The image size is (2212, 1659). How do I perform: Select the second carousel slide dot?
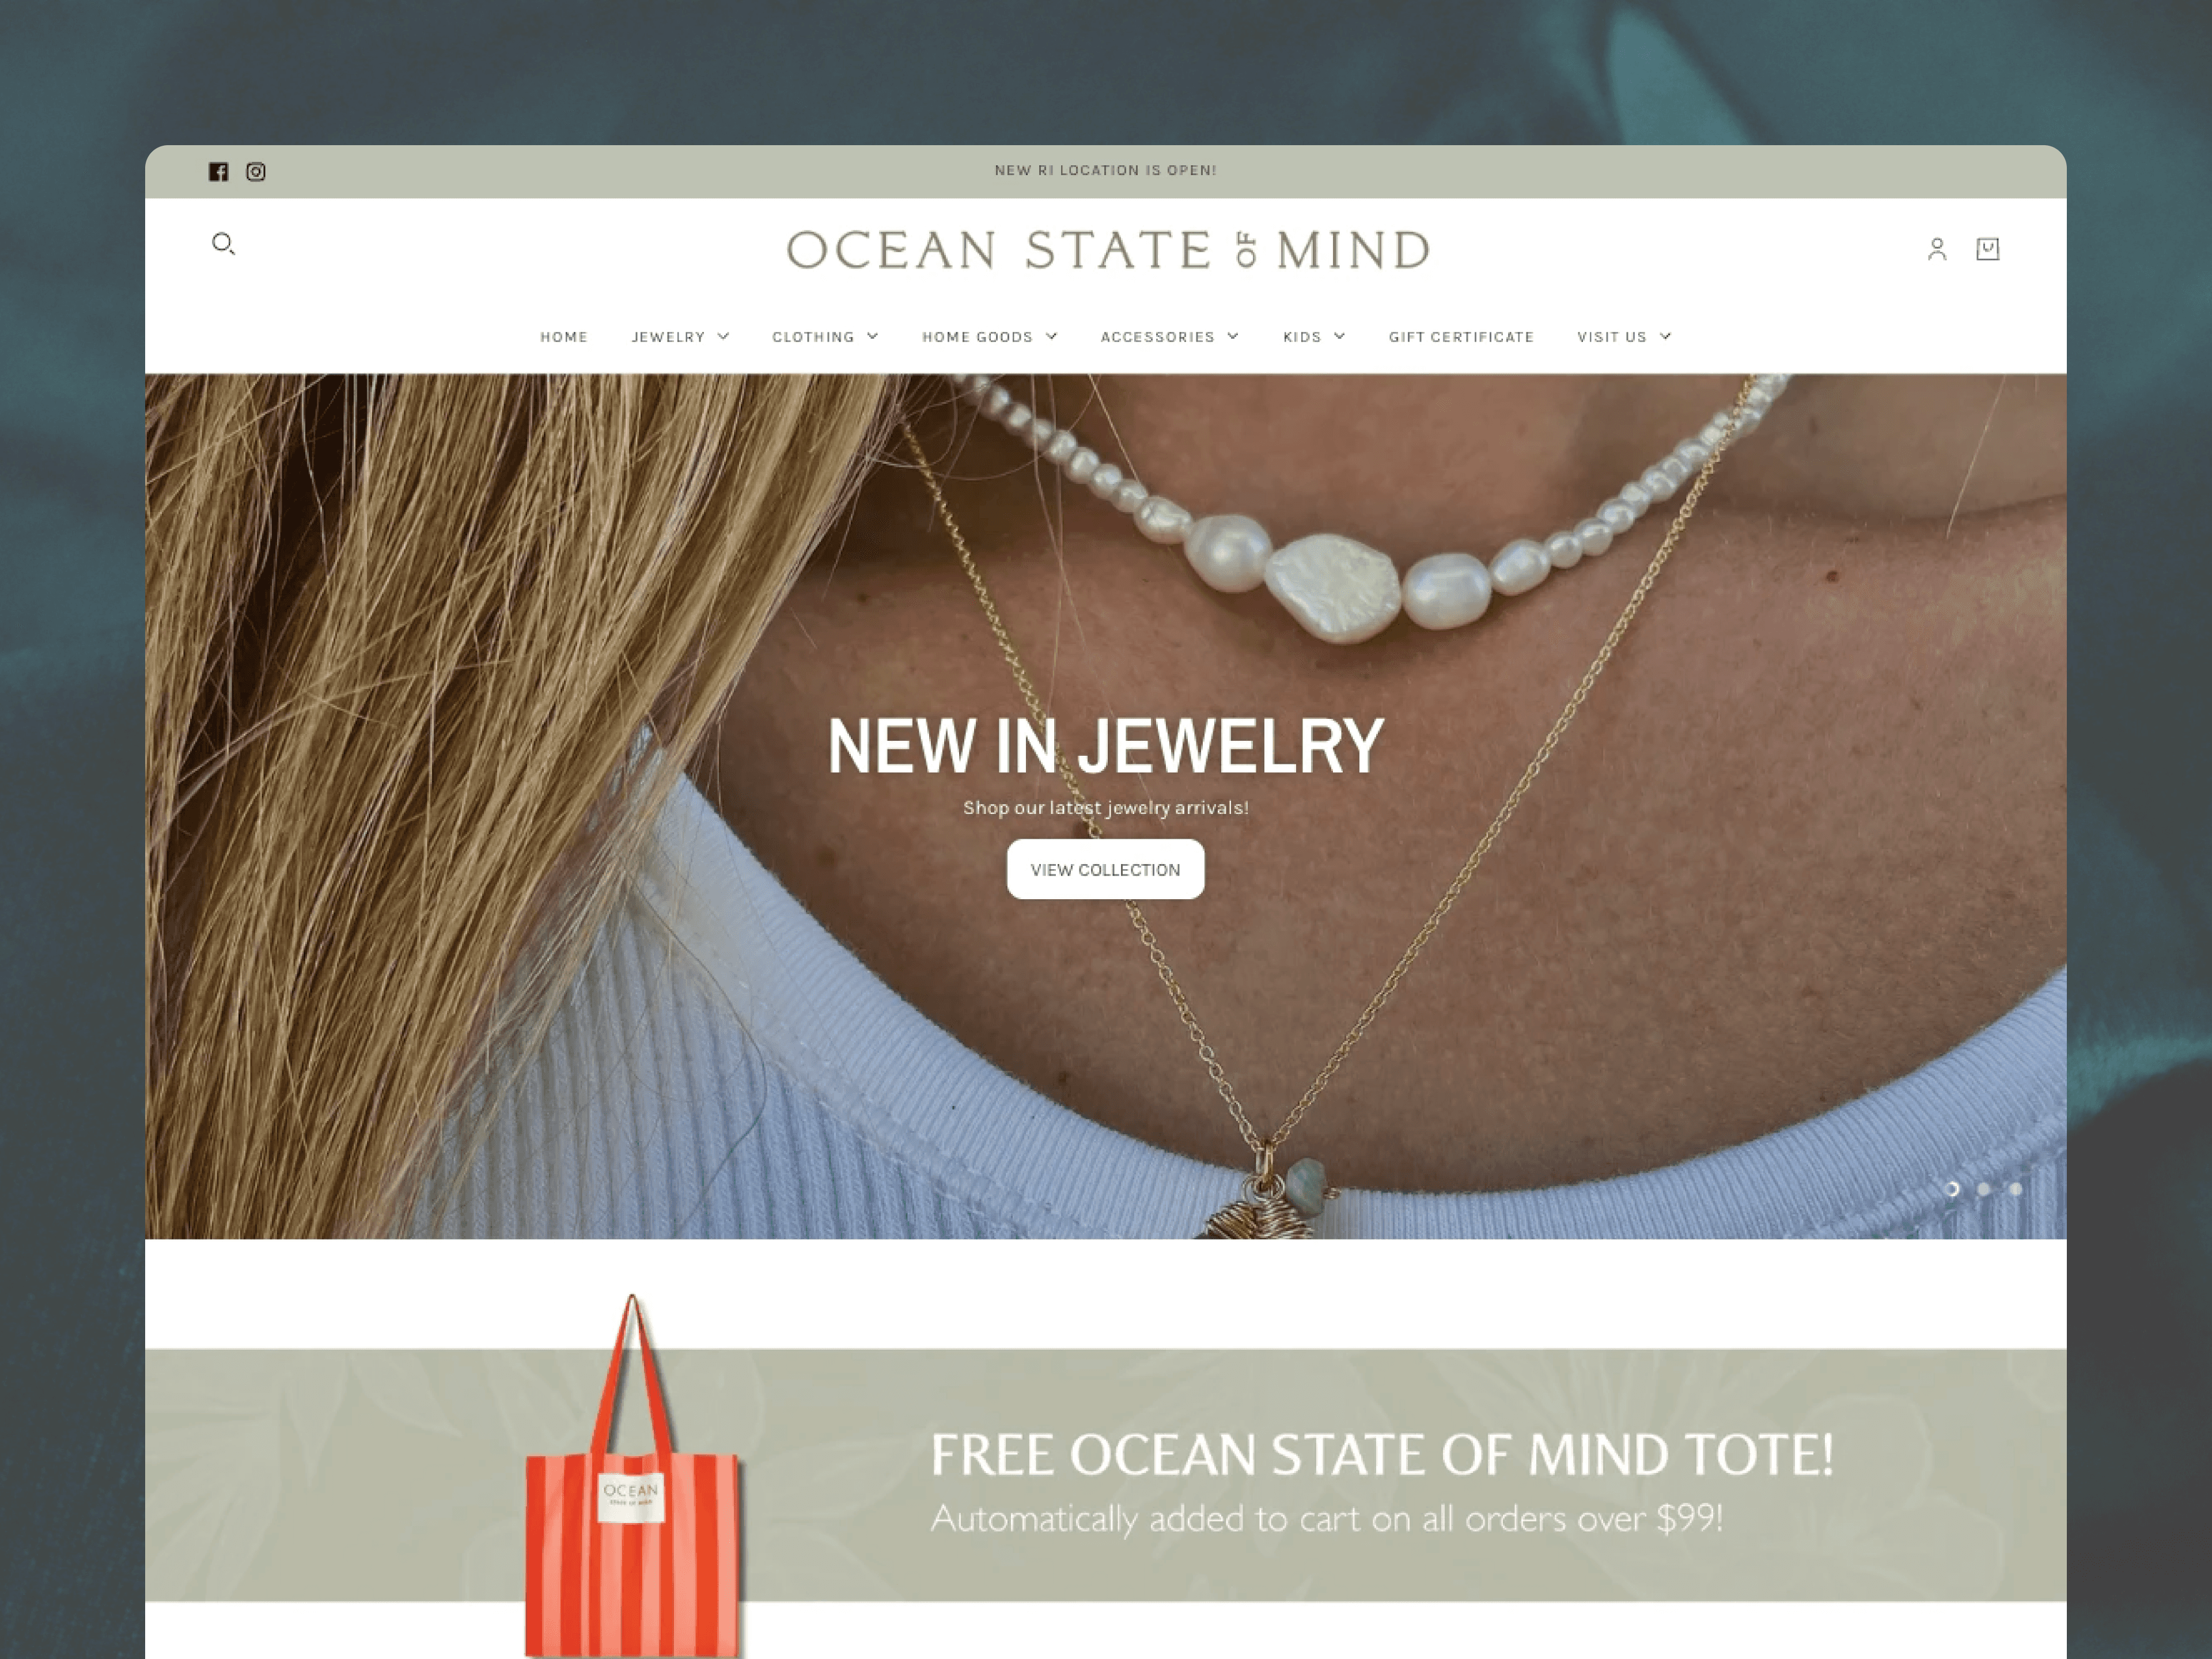tap(1984, 1189)
